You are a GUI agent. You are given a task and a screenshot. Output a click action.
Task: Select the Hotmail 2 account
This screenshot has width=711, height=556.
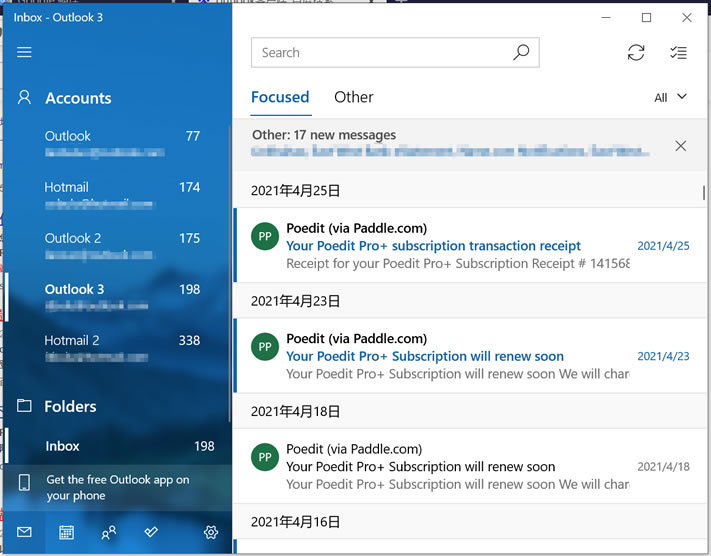[x=117, y=349]
